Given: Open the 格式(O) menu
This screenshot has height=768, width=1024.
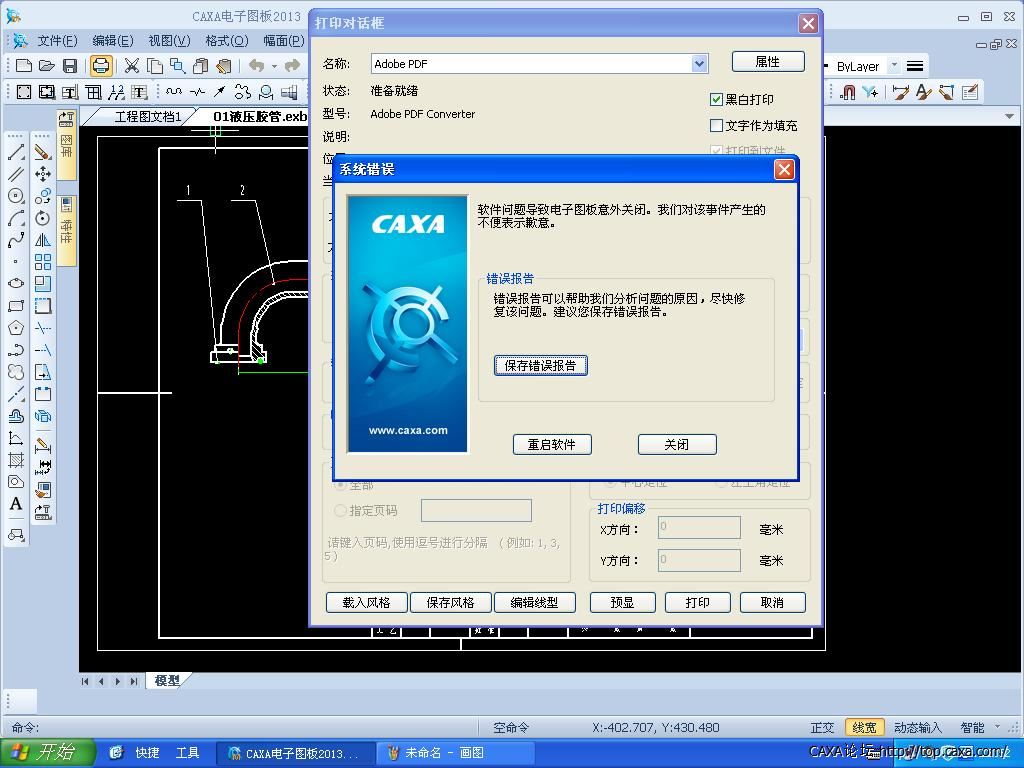Looking at the screenshot, I should [x=227, y=40].
